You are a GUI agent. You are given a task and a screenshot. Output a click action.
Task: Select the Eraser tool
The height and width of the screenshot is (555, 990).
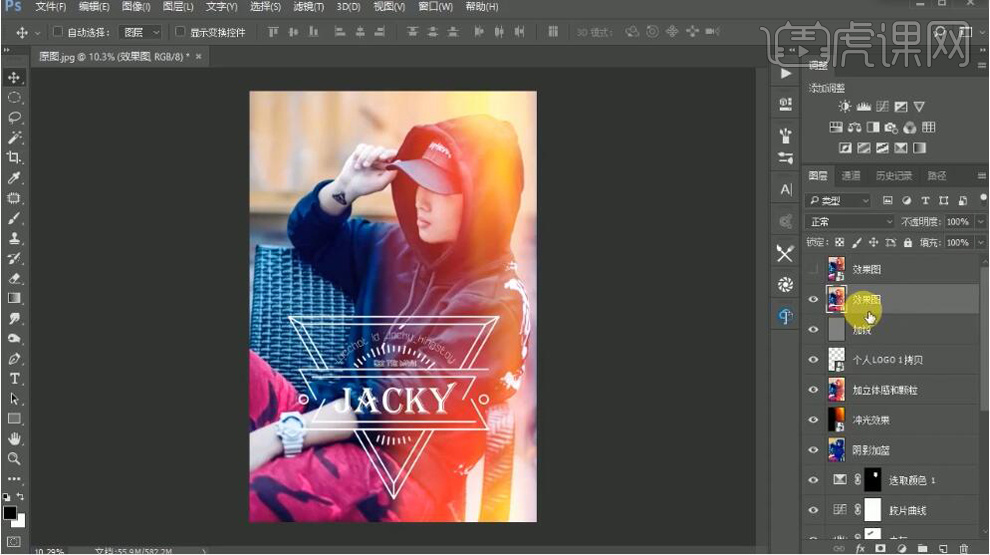[14, 278]
